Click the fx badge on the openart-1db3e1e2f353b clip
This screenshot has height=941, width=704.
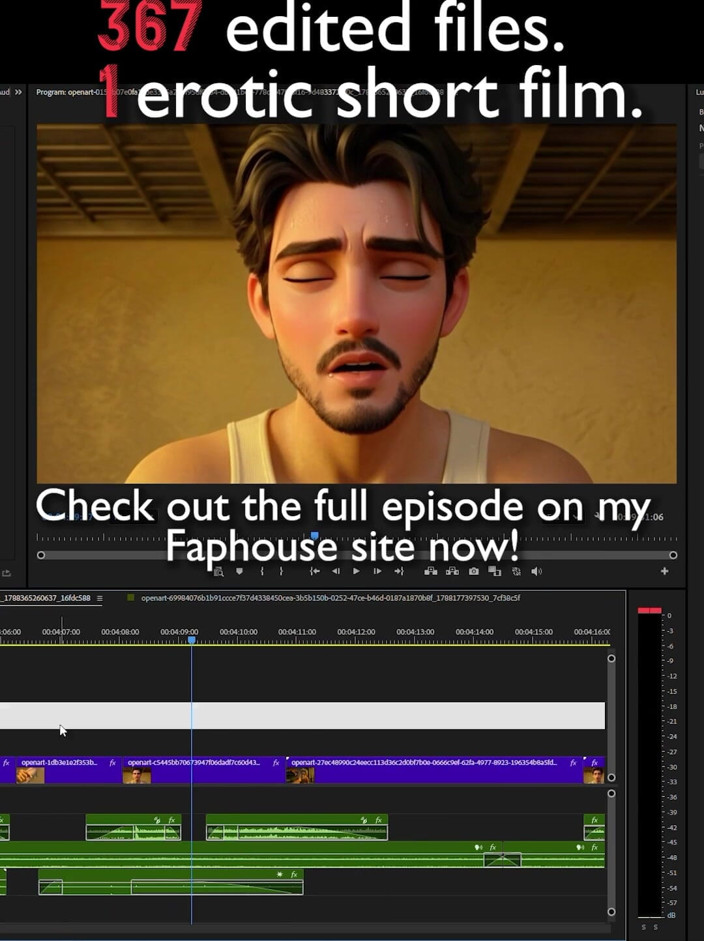coord(112,763)
